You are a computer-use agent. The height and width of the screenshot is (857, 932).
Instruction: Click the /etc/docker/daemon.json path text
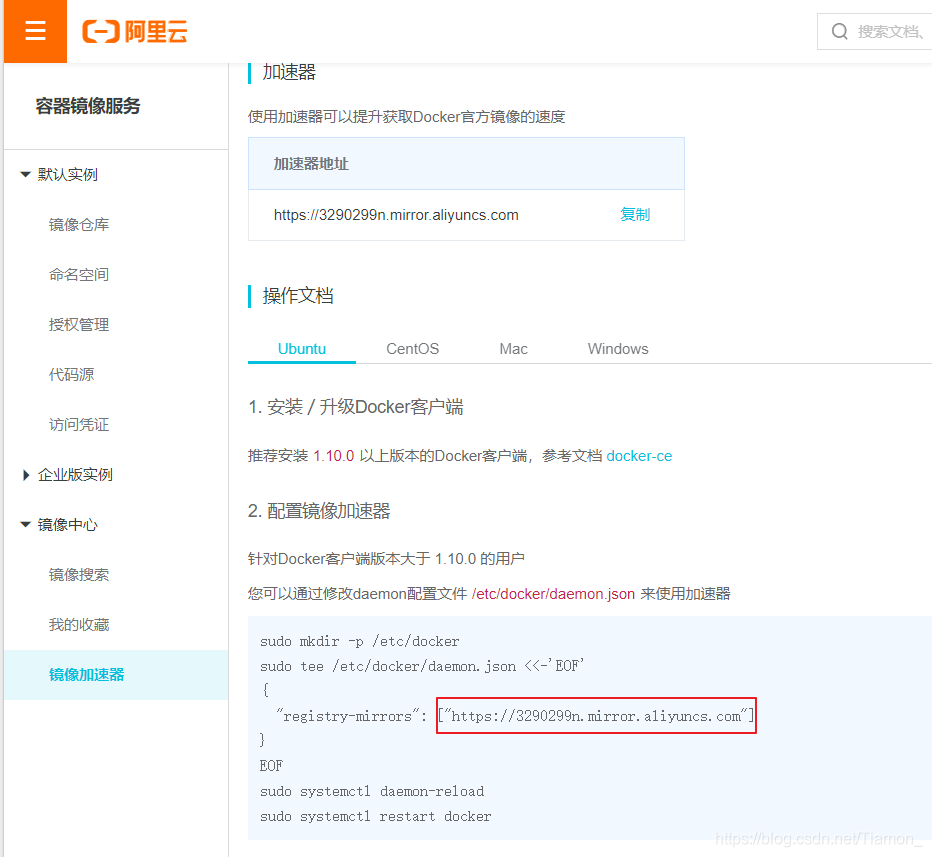(x=553, y=594)
